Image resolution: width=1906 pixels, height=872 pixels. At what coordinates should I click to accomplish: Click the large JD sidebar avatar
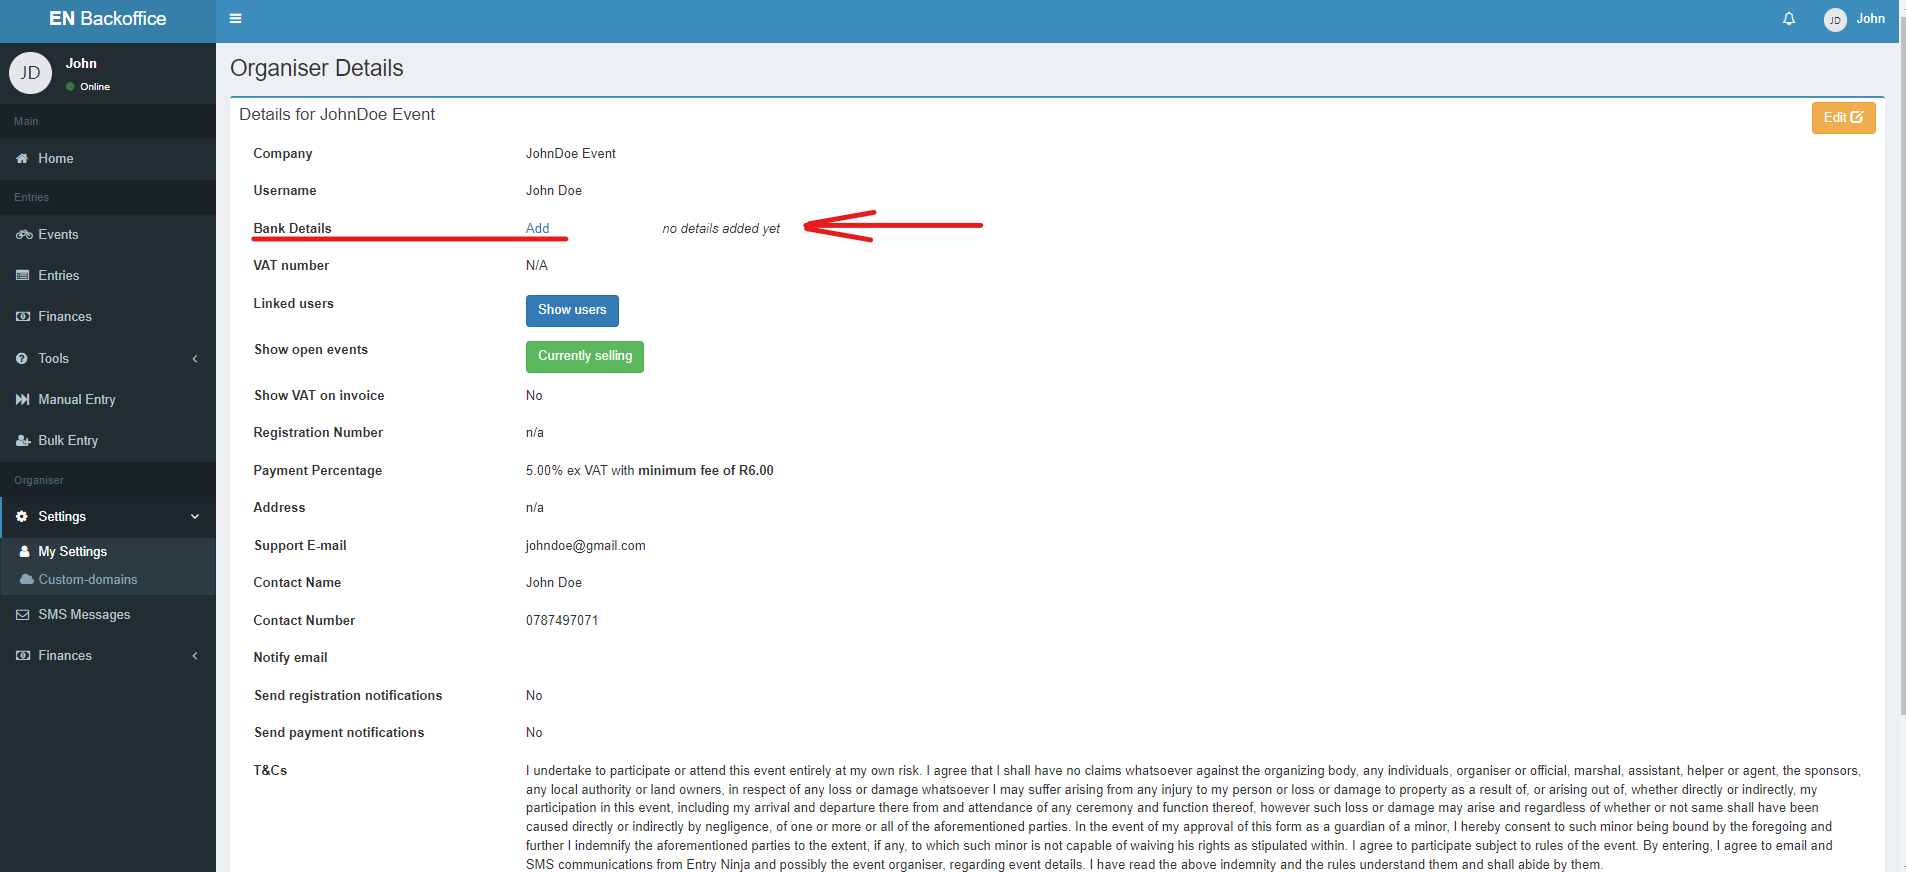pos(30,73)
